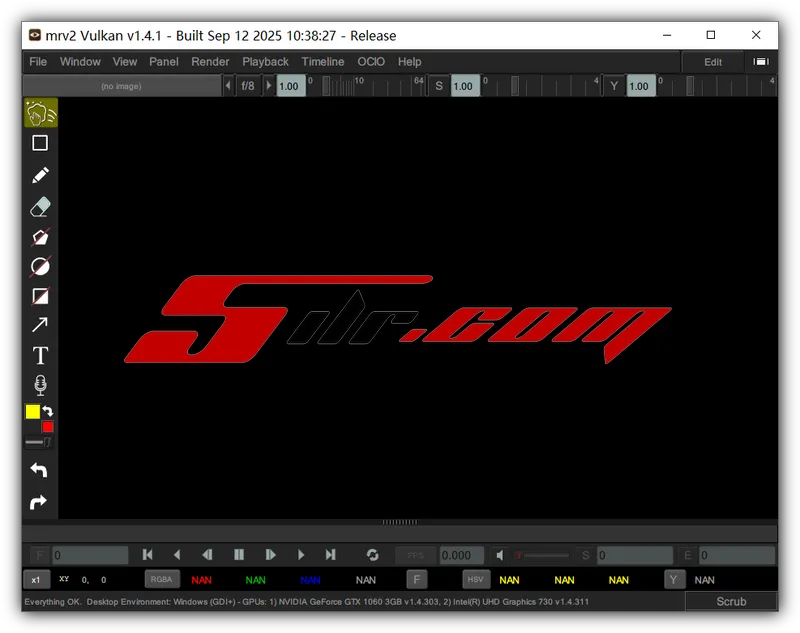The image size is (800, 633).
Task: Select the pan and scrub hand tool
Action: [x=41, y=113]
